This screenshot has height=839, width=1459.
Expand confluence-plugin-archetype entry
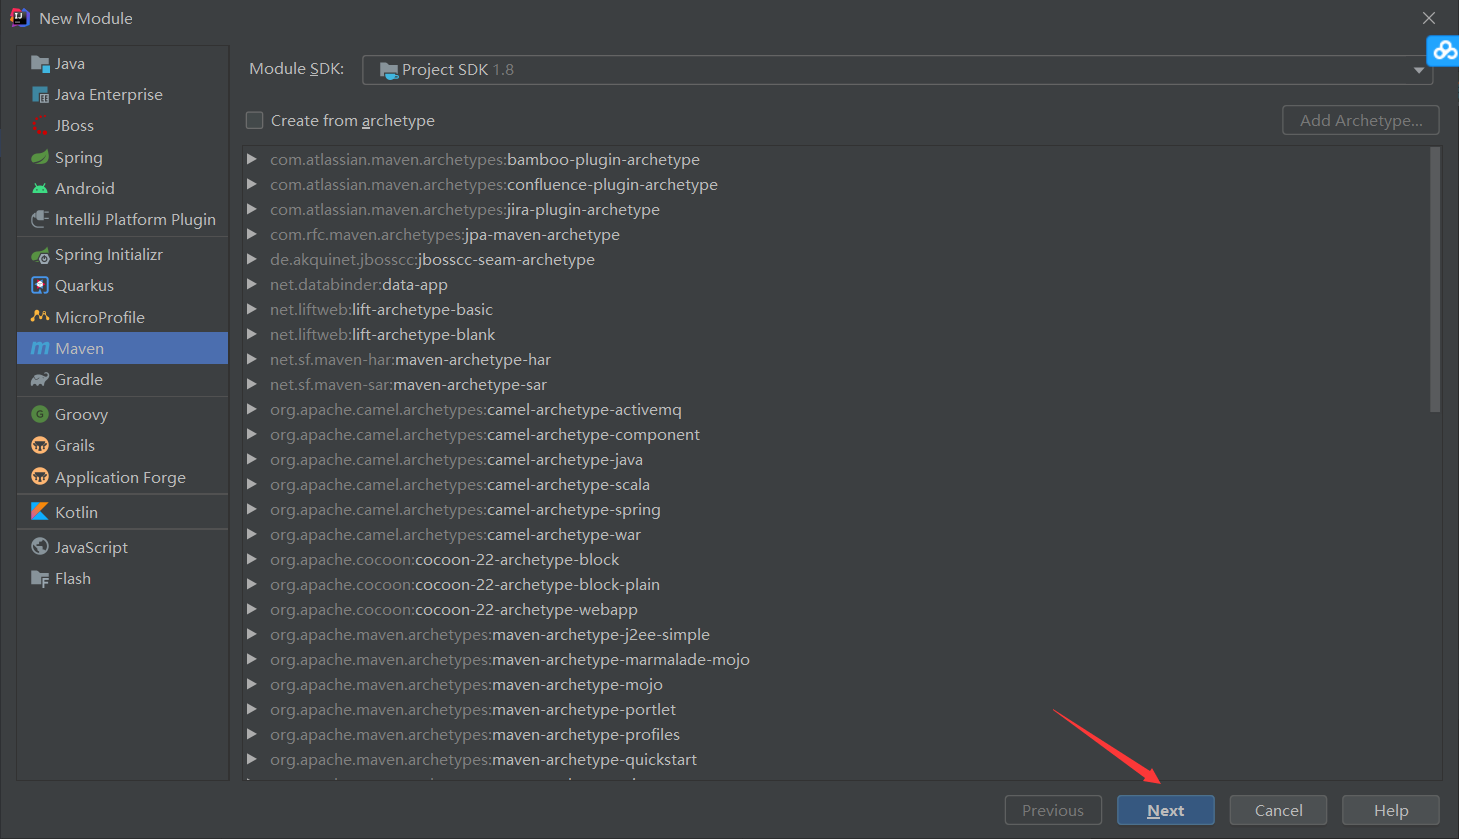pyautogui.click(x=252, y=184)
